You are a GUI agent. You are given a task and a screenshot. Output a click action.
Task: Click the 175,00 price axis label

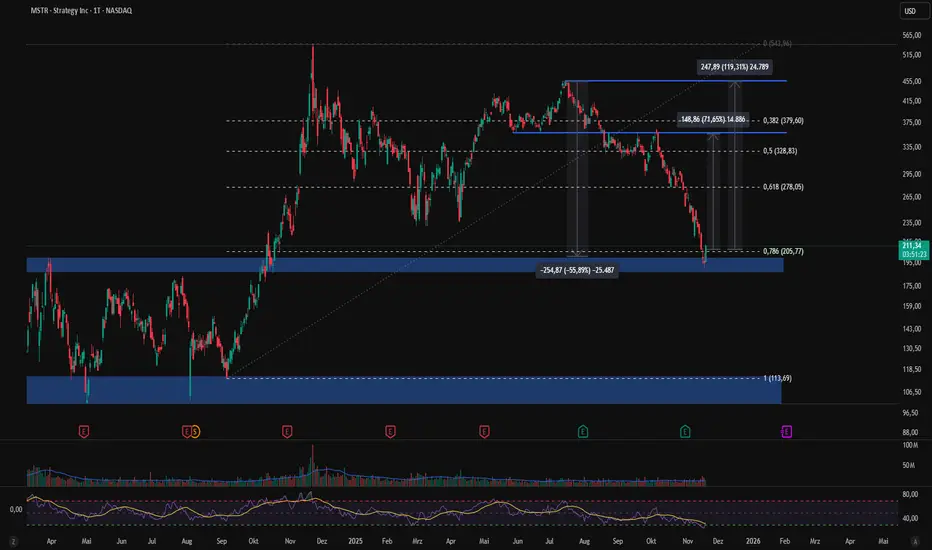911,286
